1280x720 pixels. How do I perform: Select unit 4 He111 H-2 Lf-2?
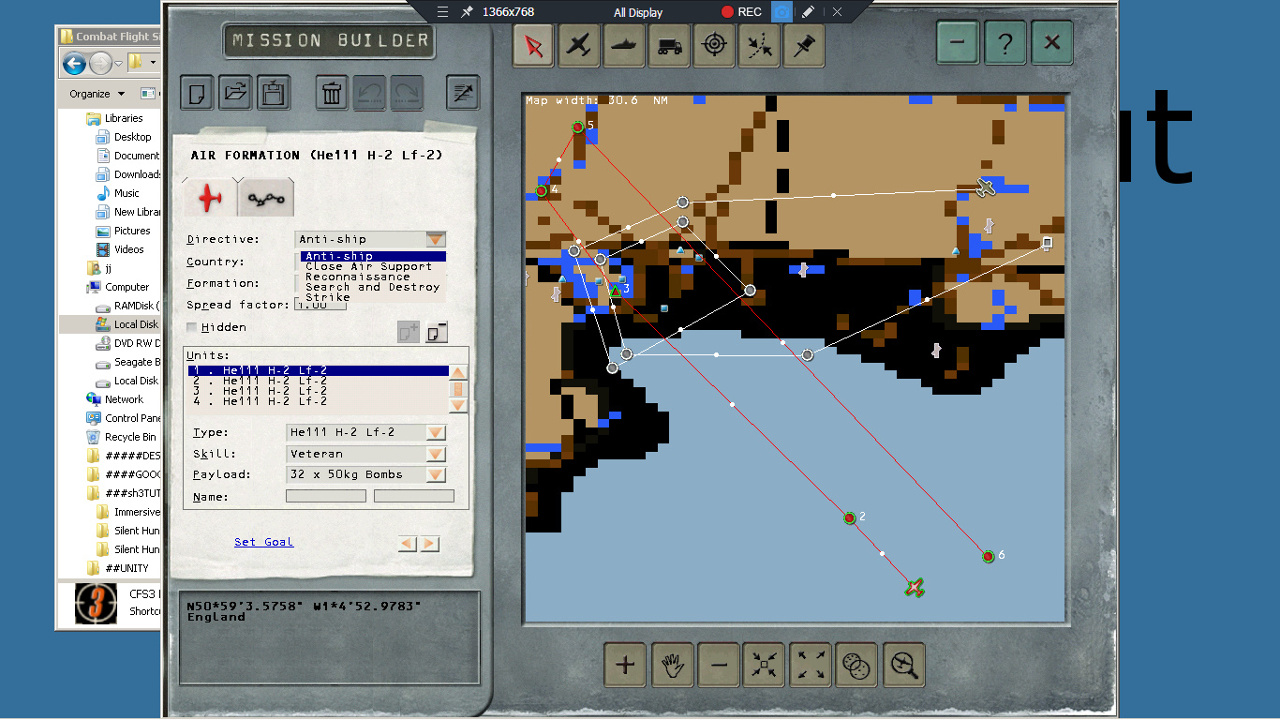[x=318, y=401]
